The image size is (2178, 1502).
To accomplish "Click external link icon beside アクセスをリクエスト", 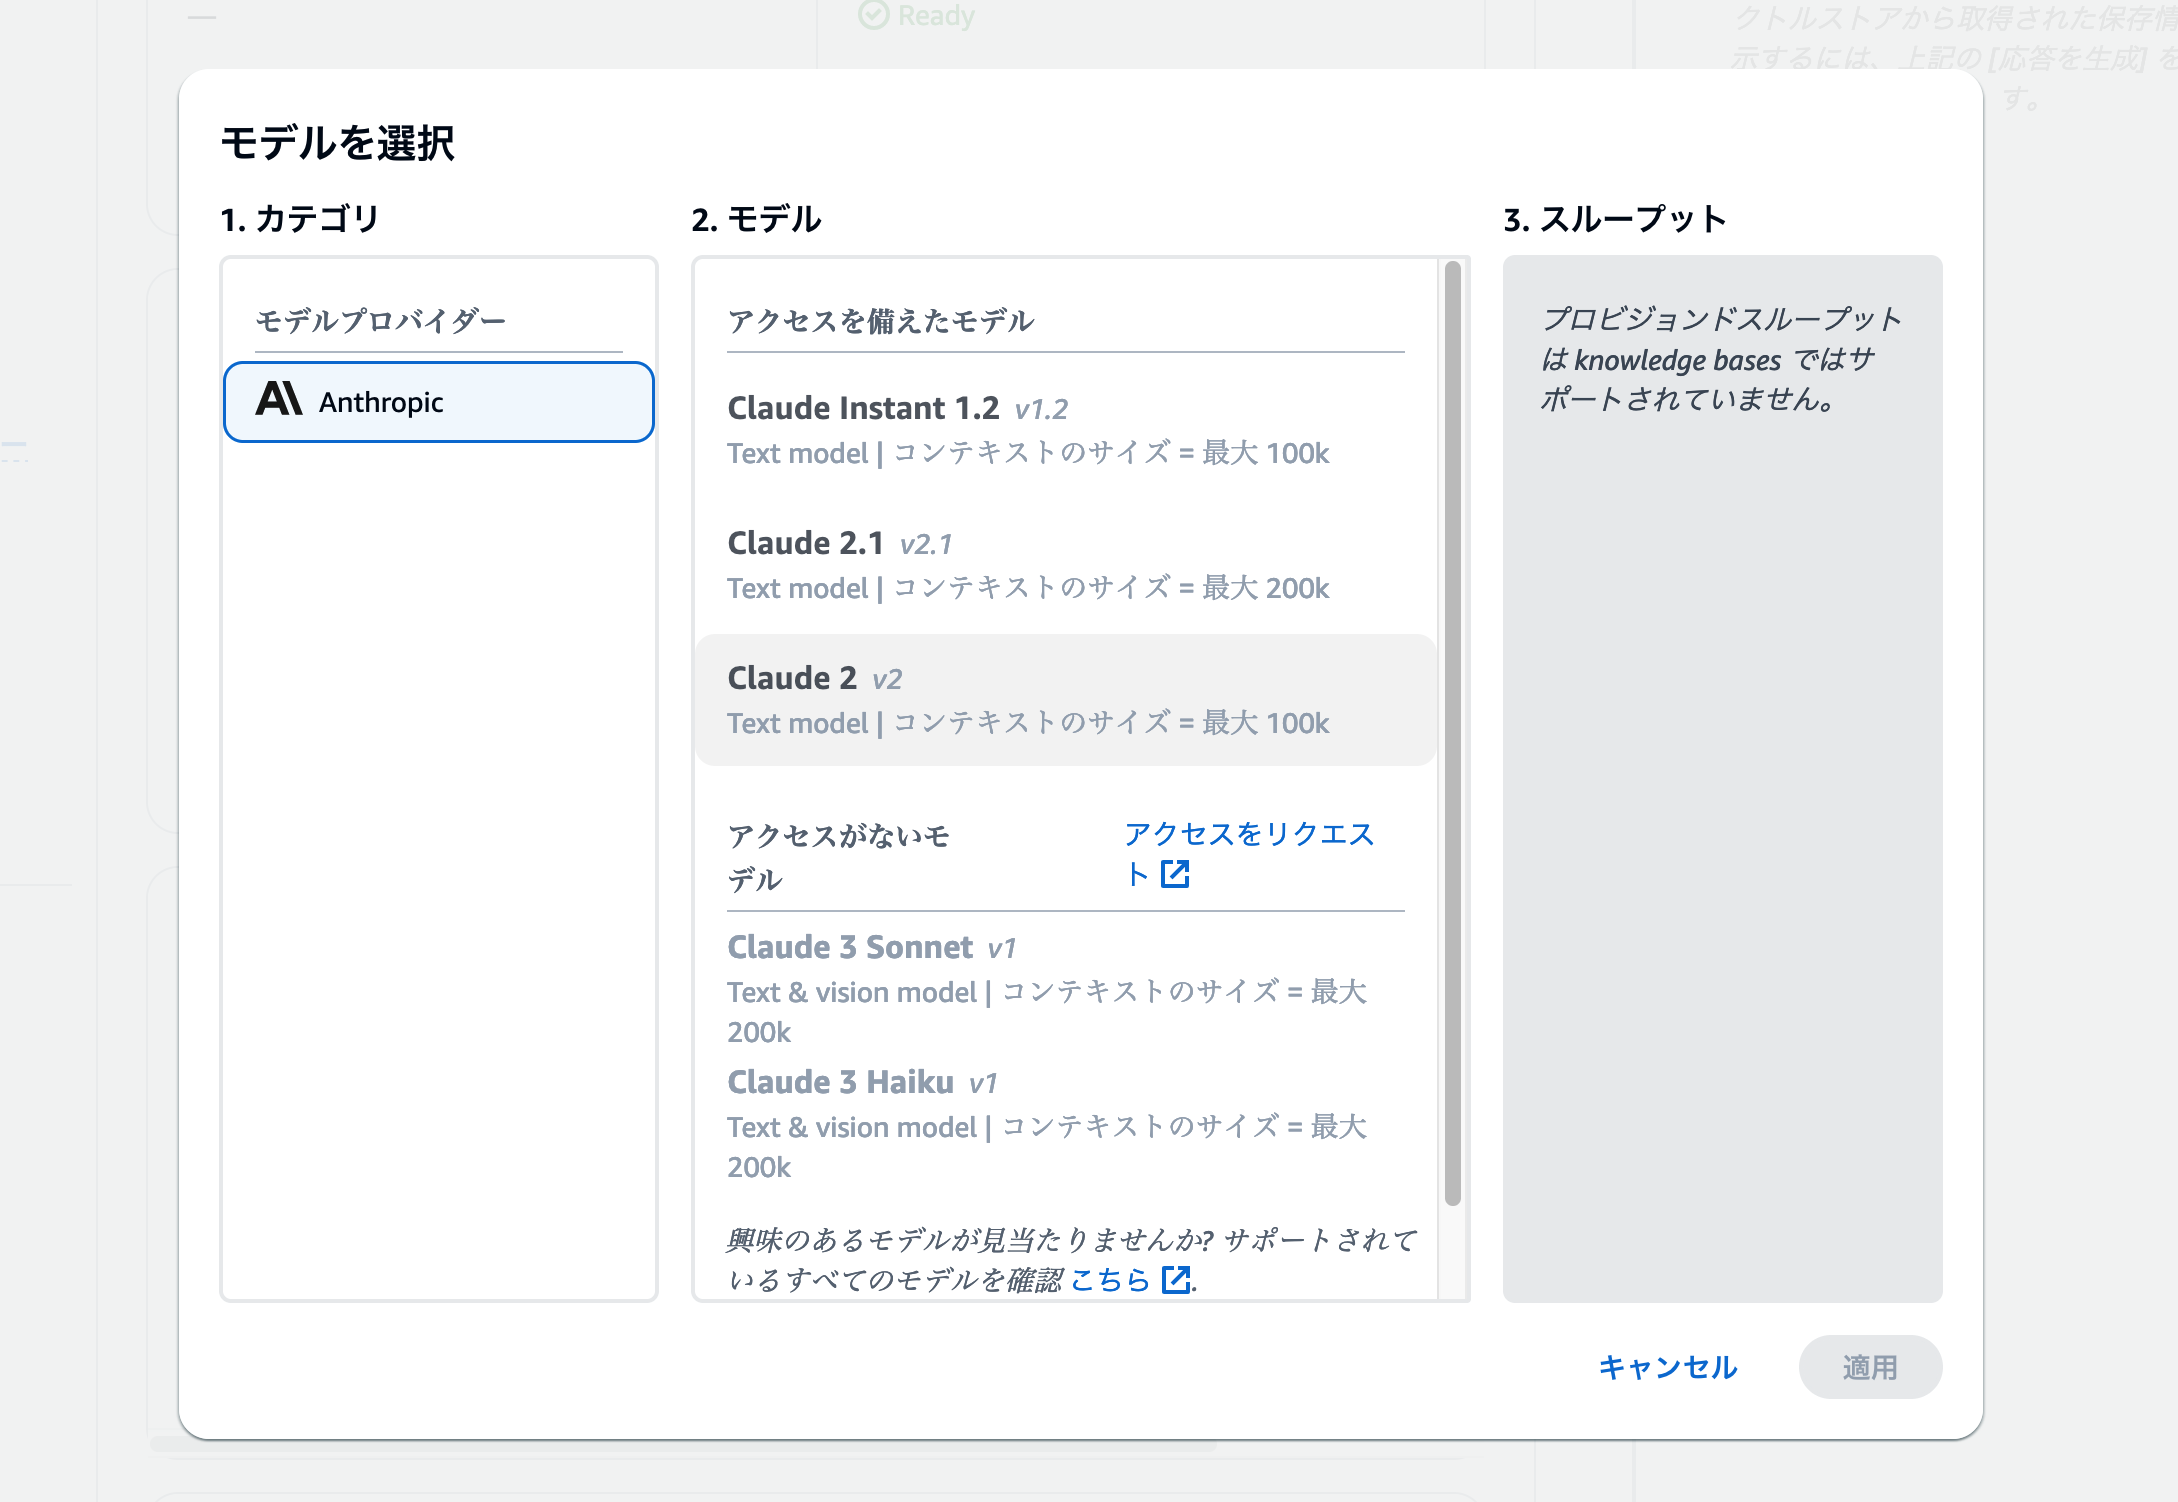I will [x=1177, y=875].
